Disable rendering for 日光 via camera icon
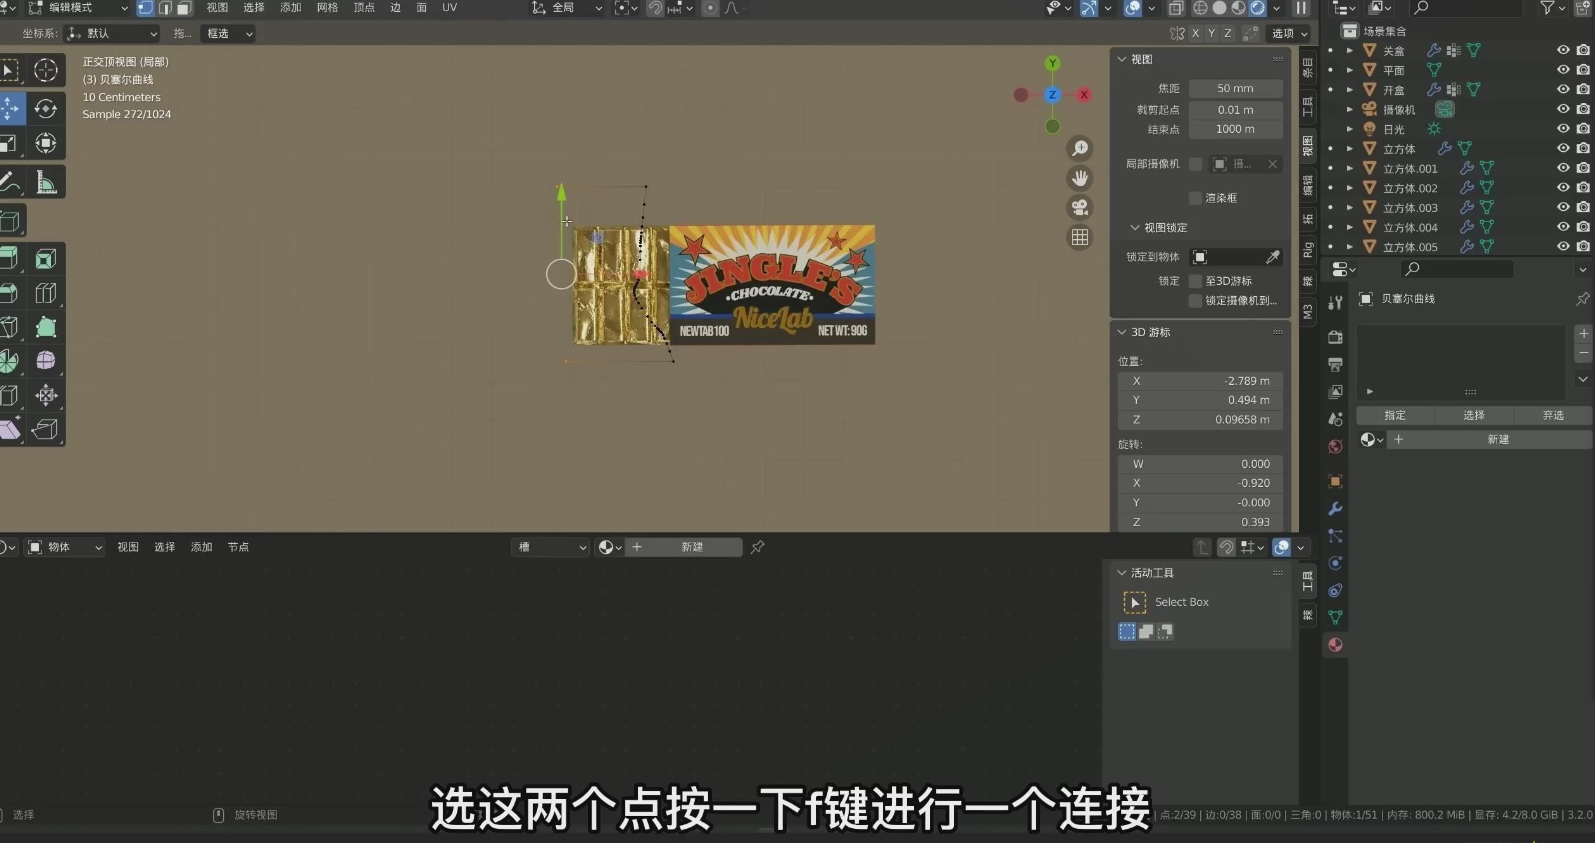This screenshot has height=843, width=1595. 1583,129
